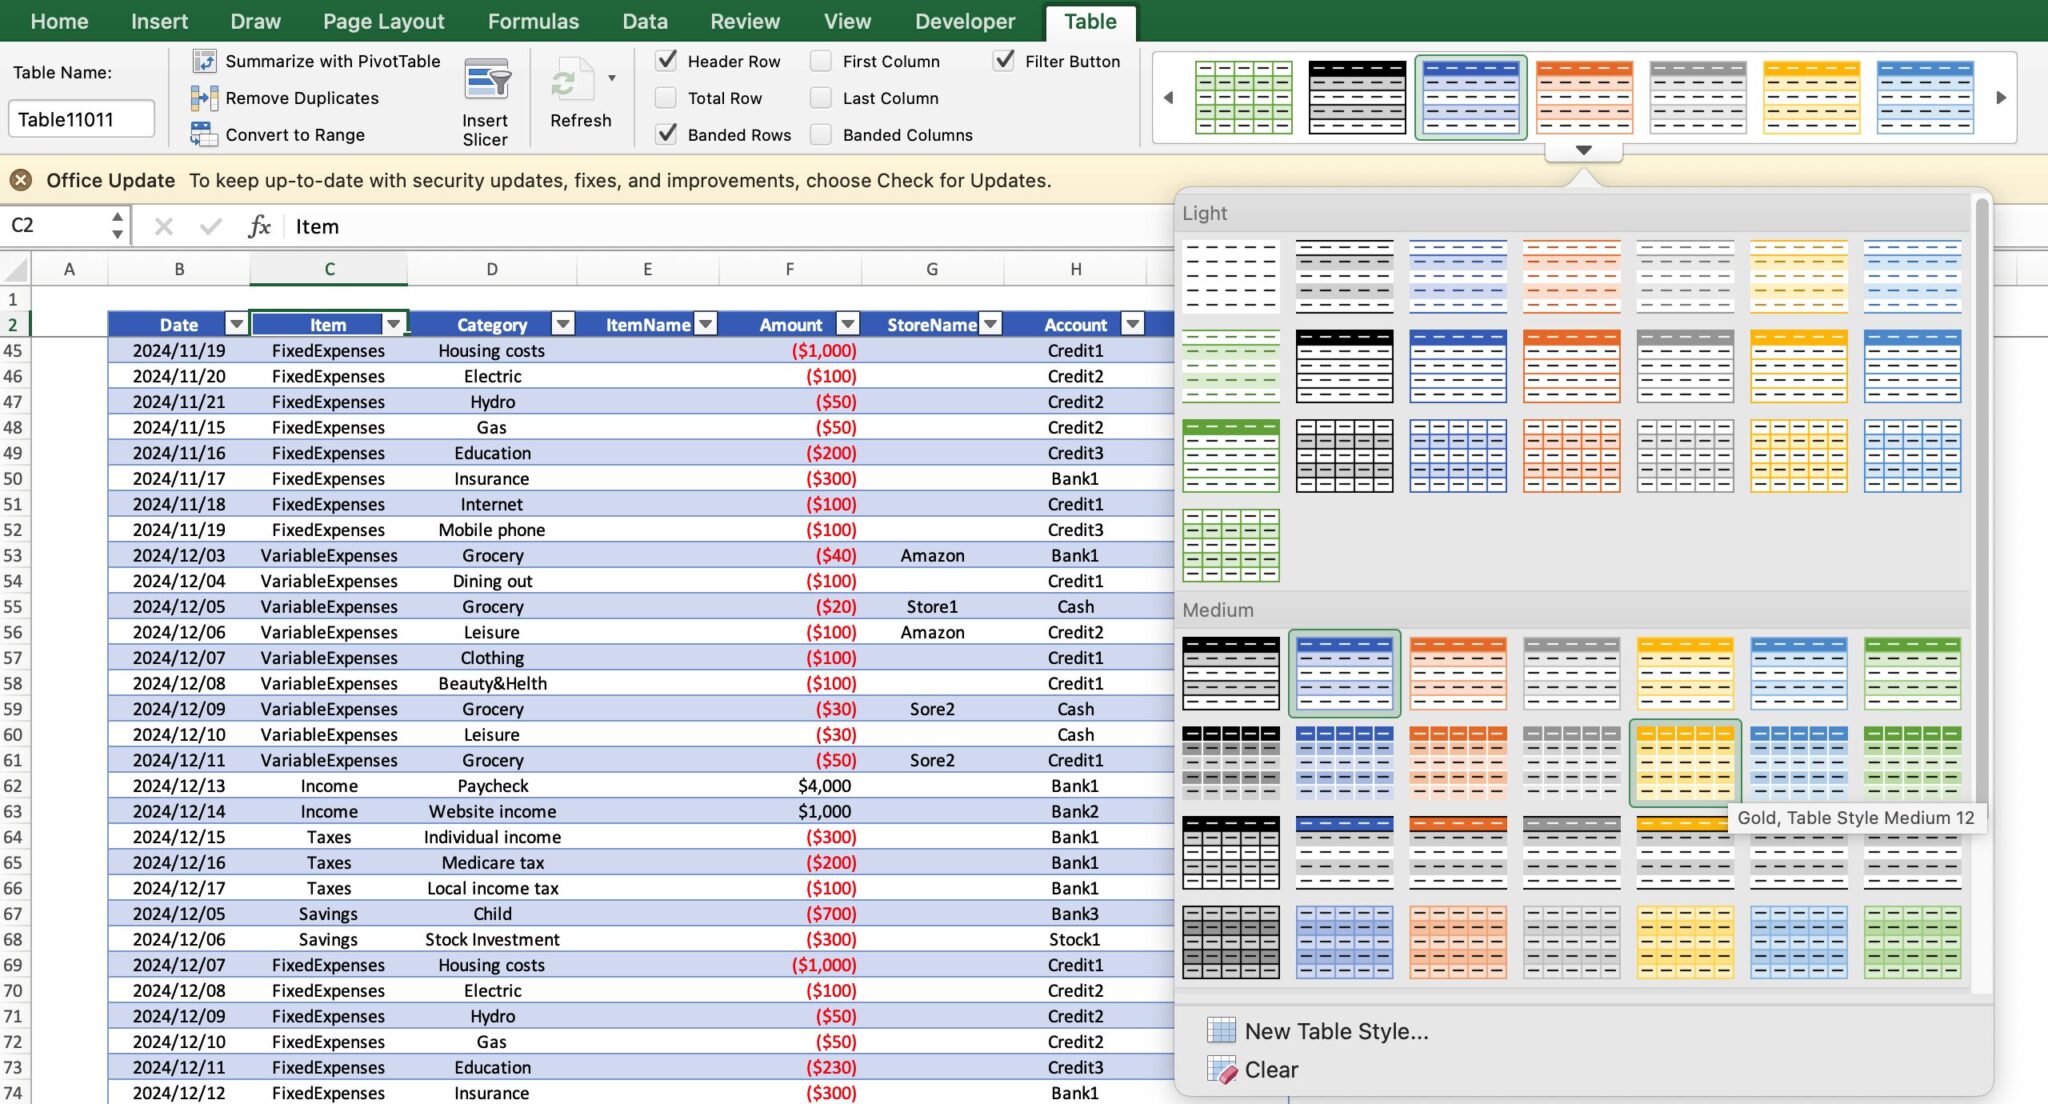This screenshot has height=1104, width=2048.
Task: Open the Amount column filter dropdown
Action: [x=848, y=324]
